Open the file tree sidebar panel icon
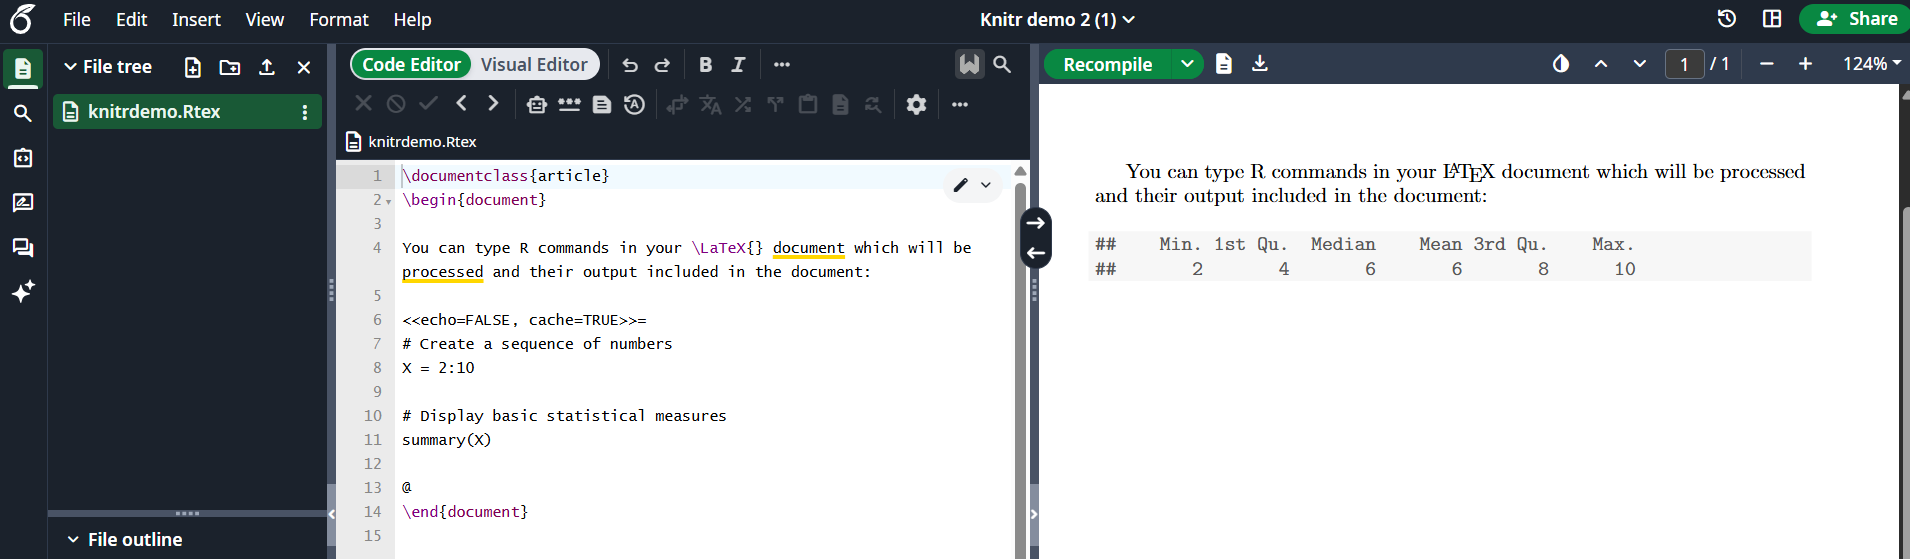1910x559 pixels. (23, 69)
